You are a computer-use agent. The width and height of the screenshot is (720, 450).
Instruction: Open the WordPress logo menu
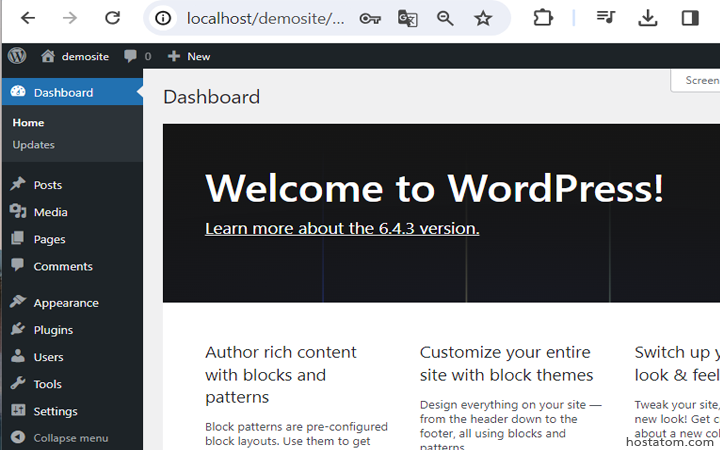tap(17, 56)
